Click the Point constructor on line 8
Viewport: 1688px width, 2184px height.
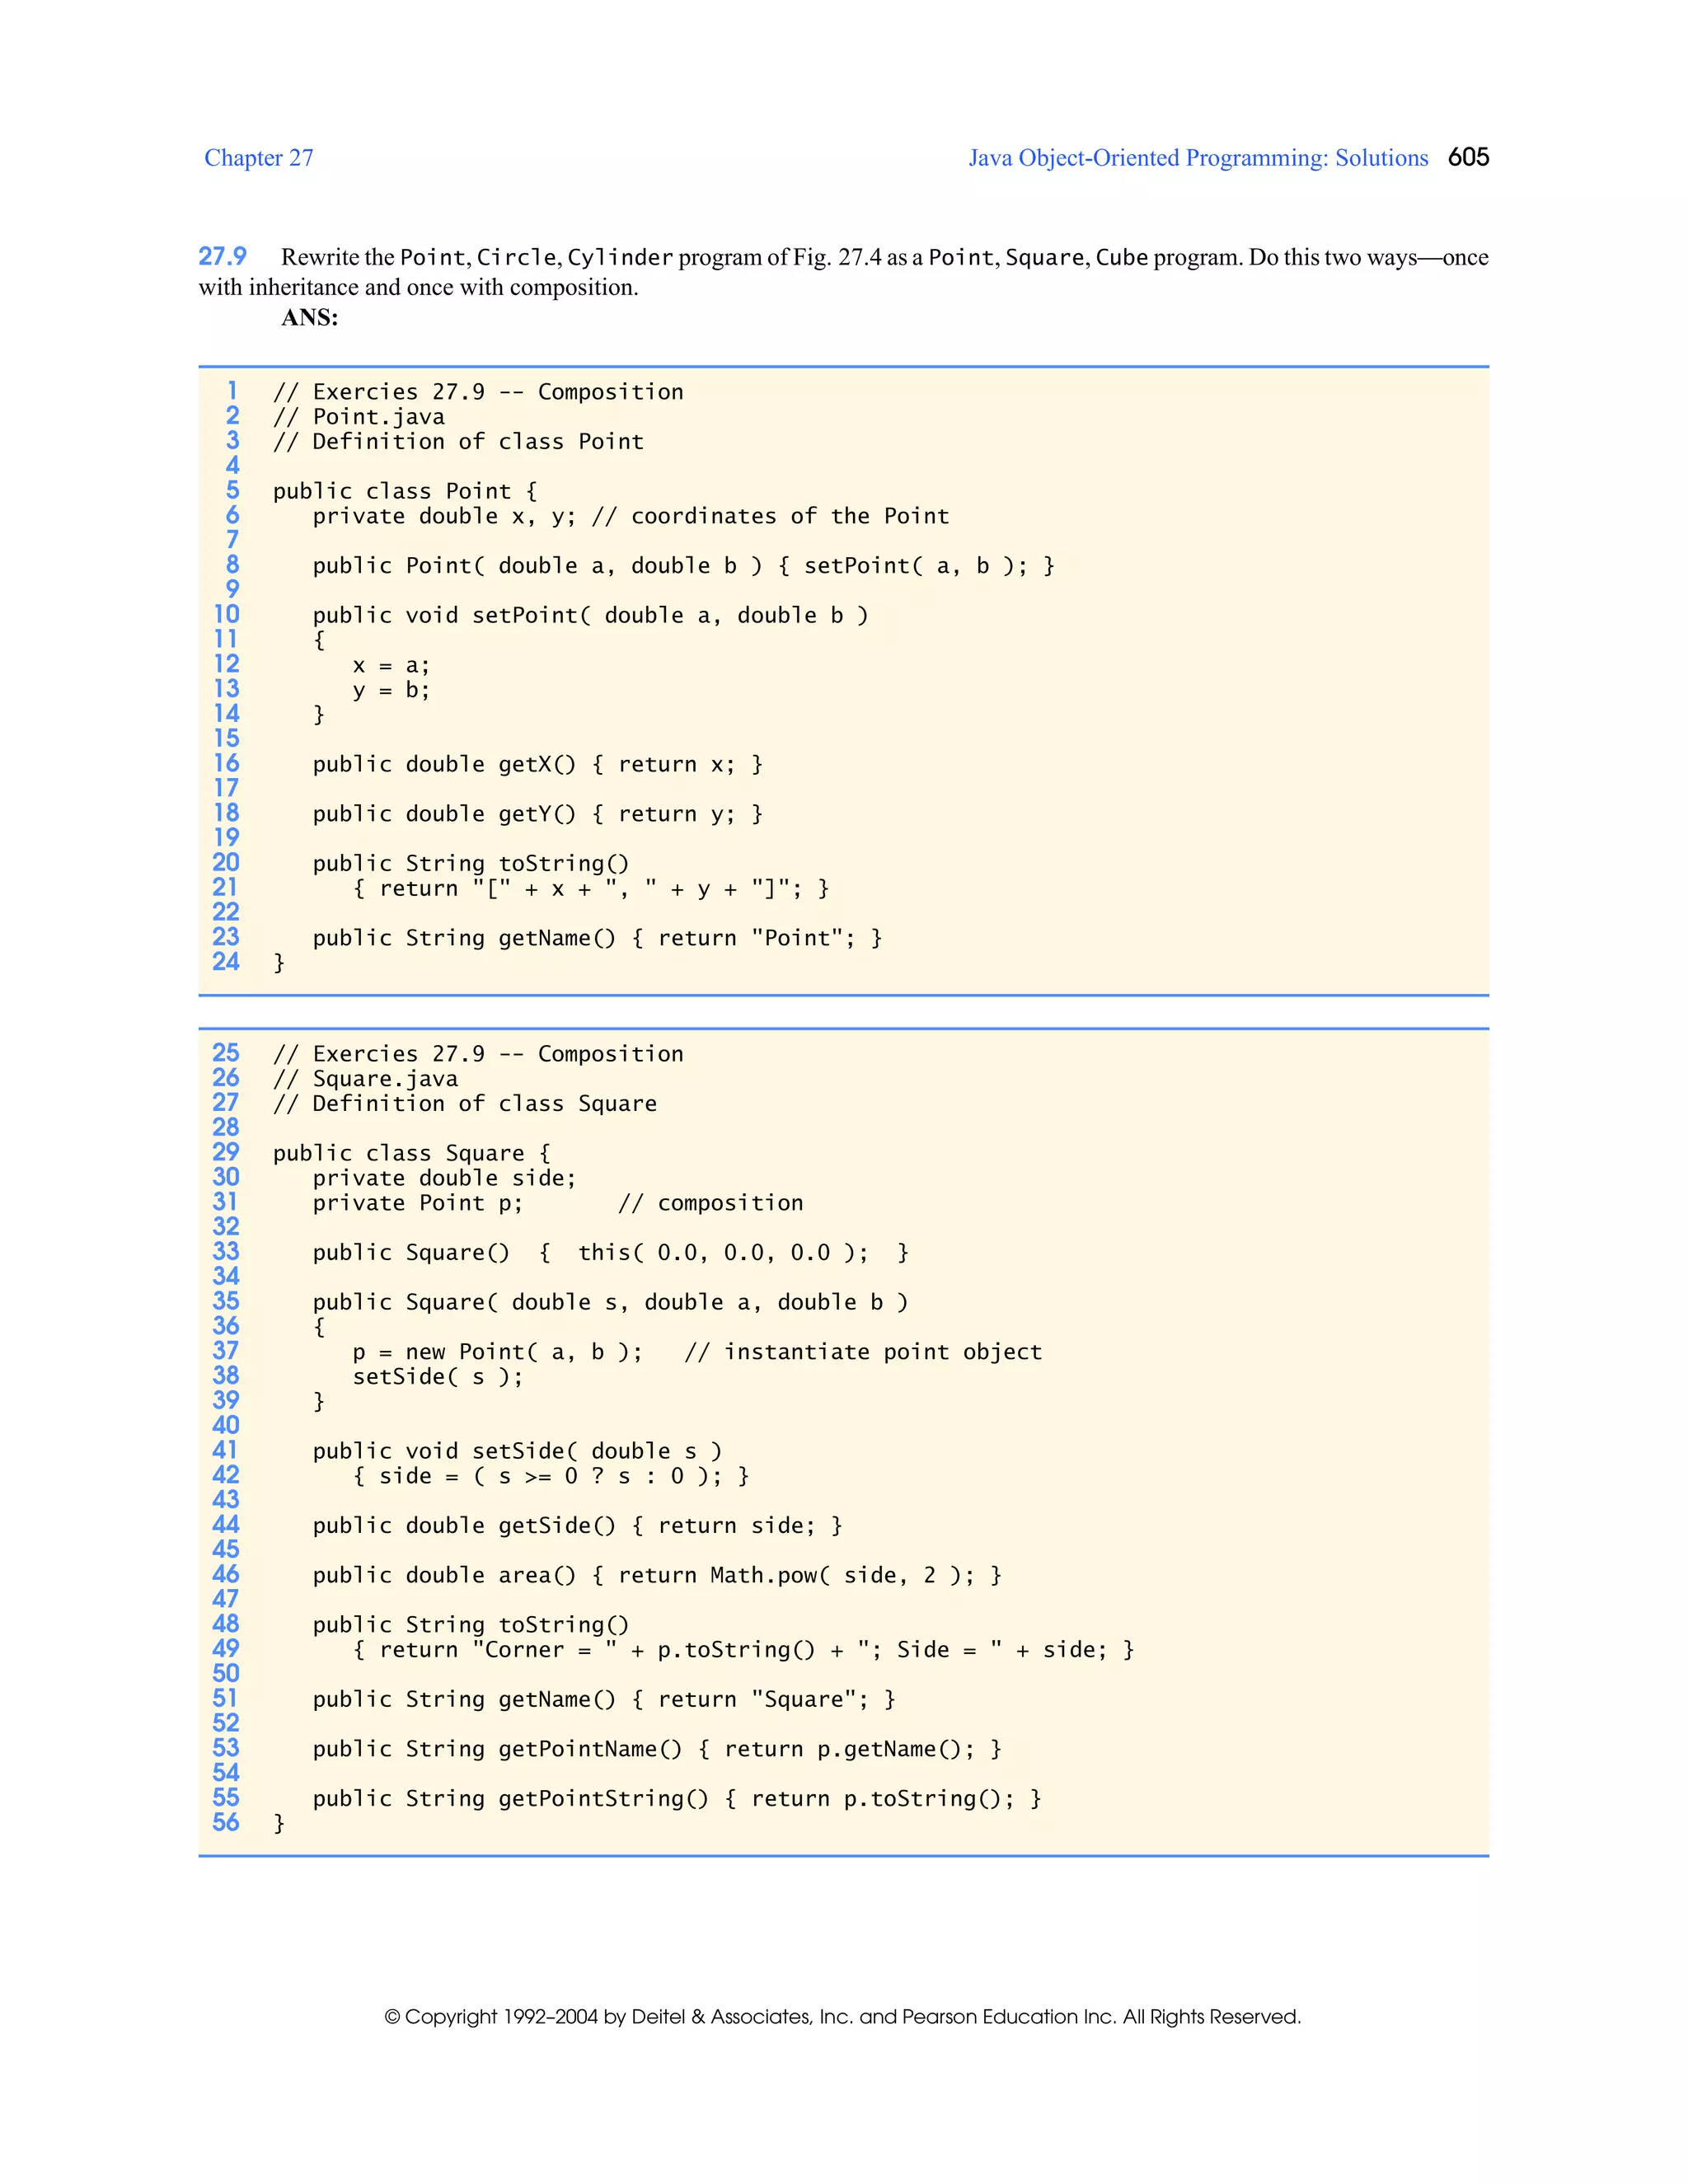(684, 566)
